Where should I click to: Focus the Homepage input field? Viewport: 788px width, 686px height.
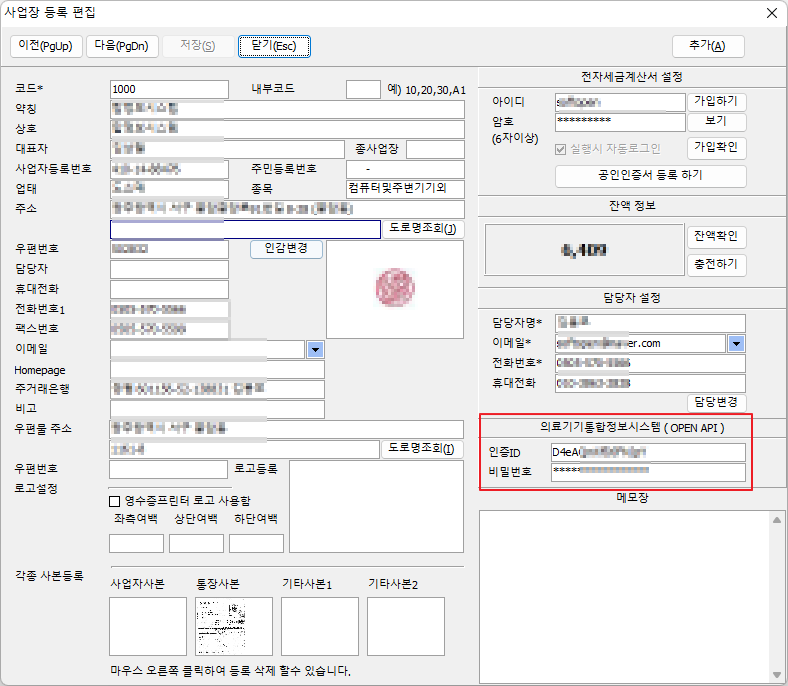tap(217, 370)
